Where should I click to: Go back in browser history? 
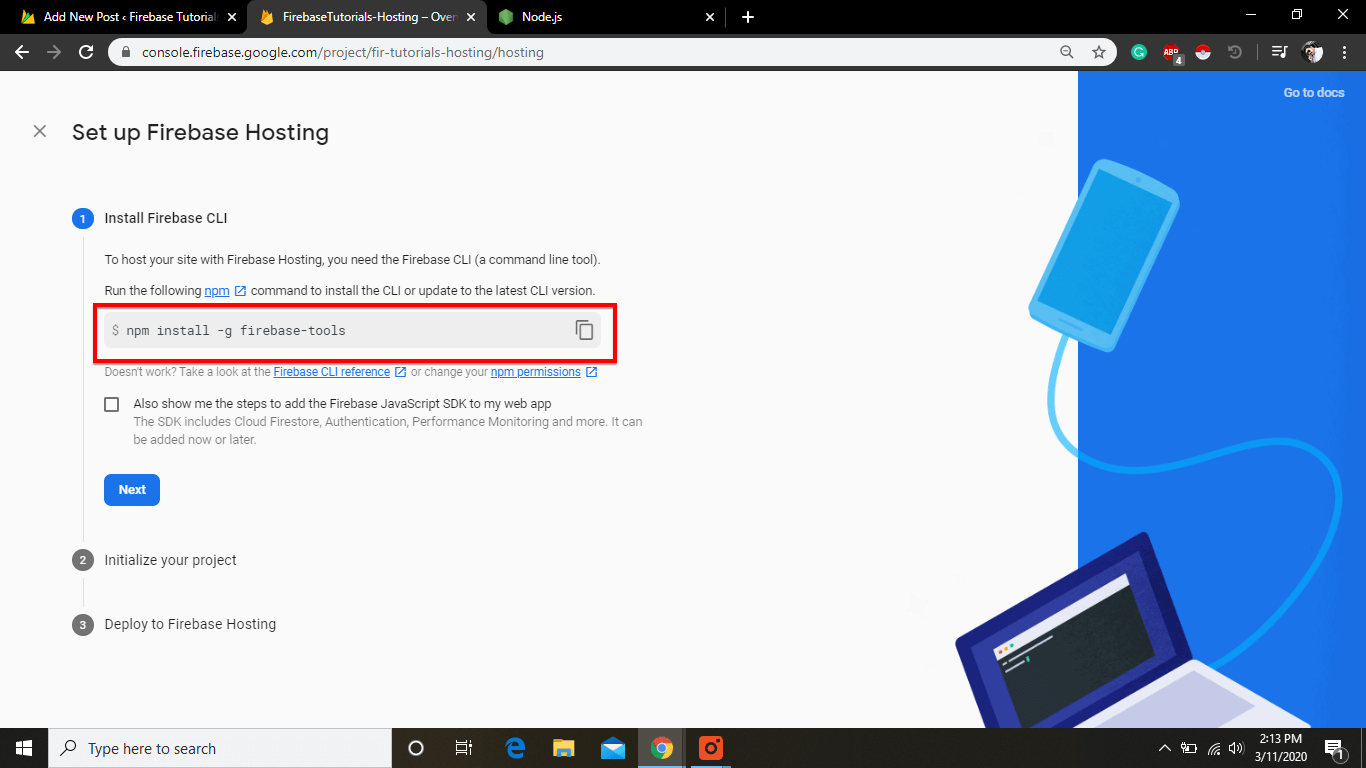22,52
